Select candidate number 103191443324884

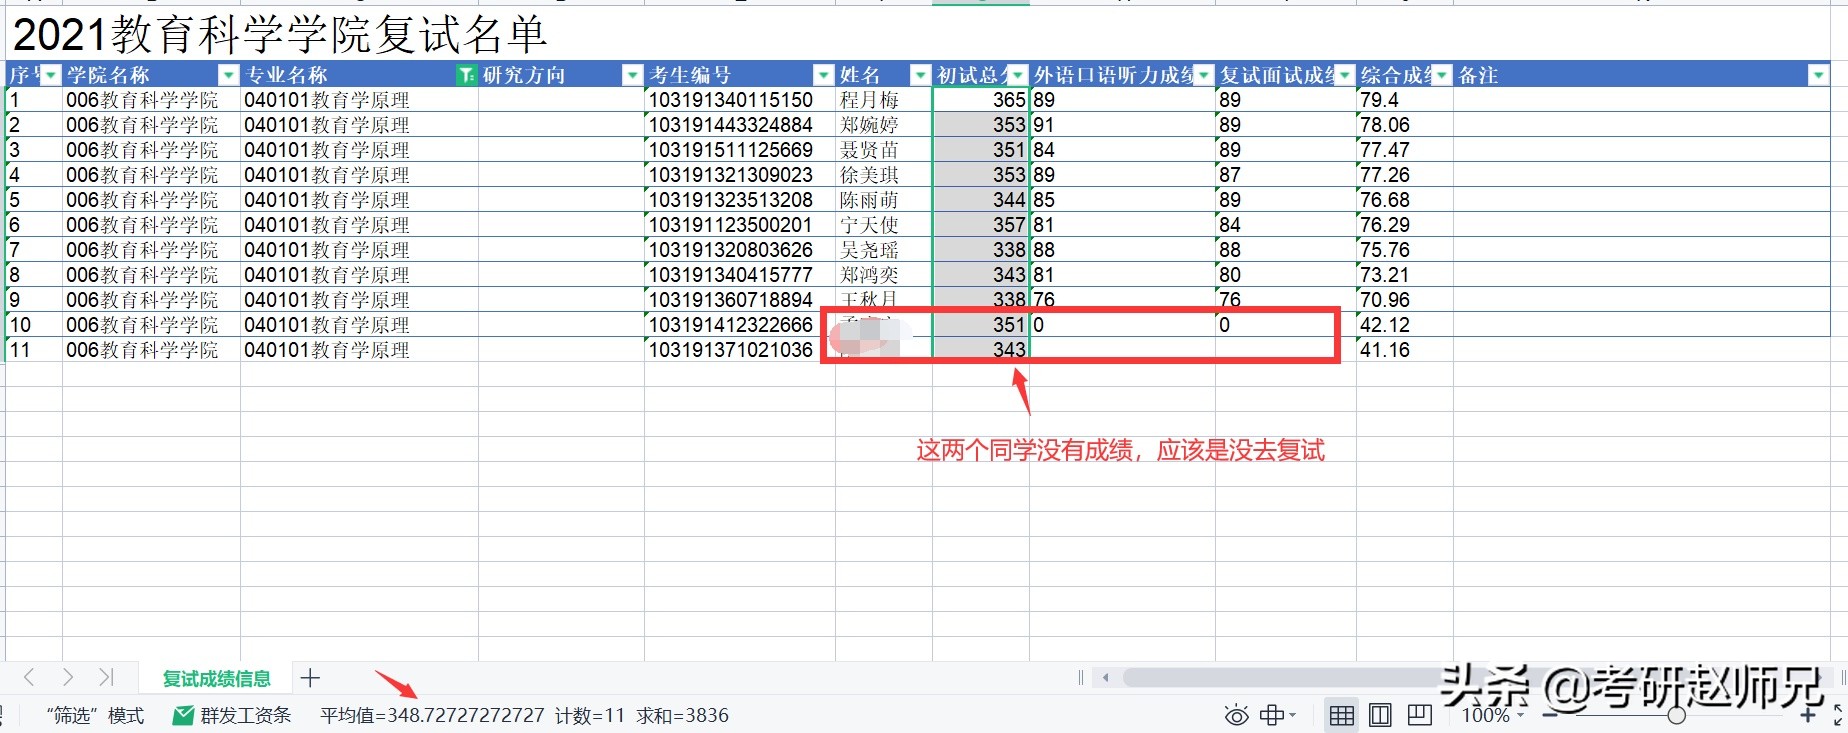pyautogui.click(x=740, y=125)
